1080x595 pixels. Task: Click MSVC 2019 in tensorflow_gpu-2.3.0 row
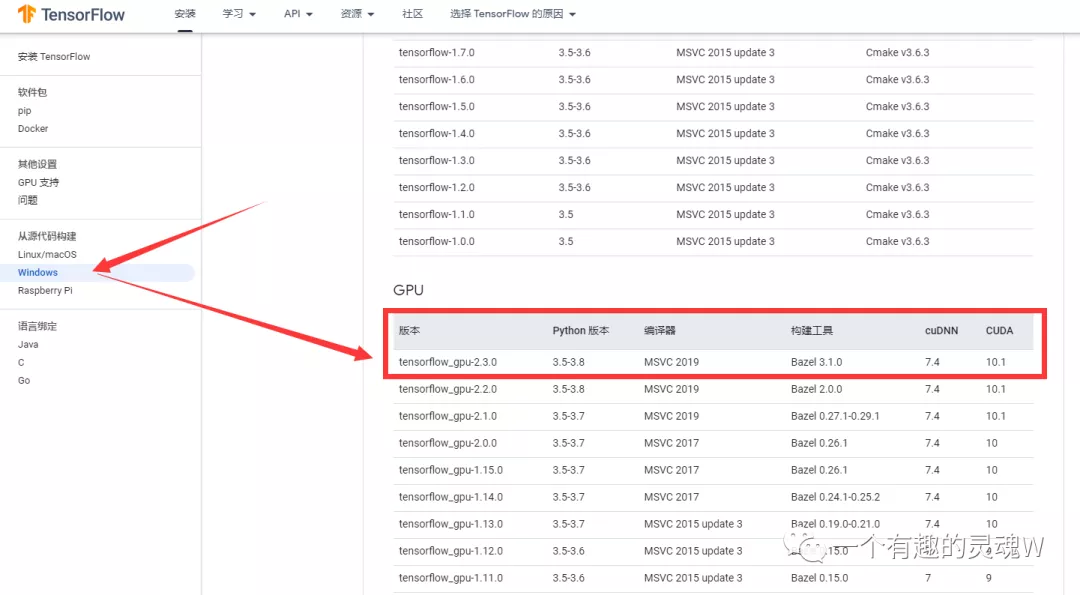(x=671, y=362)
